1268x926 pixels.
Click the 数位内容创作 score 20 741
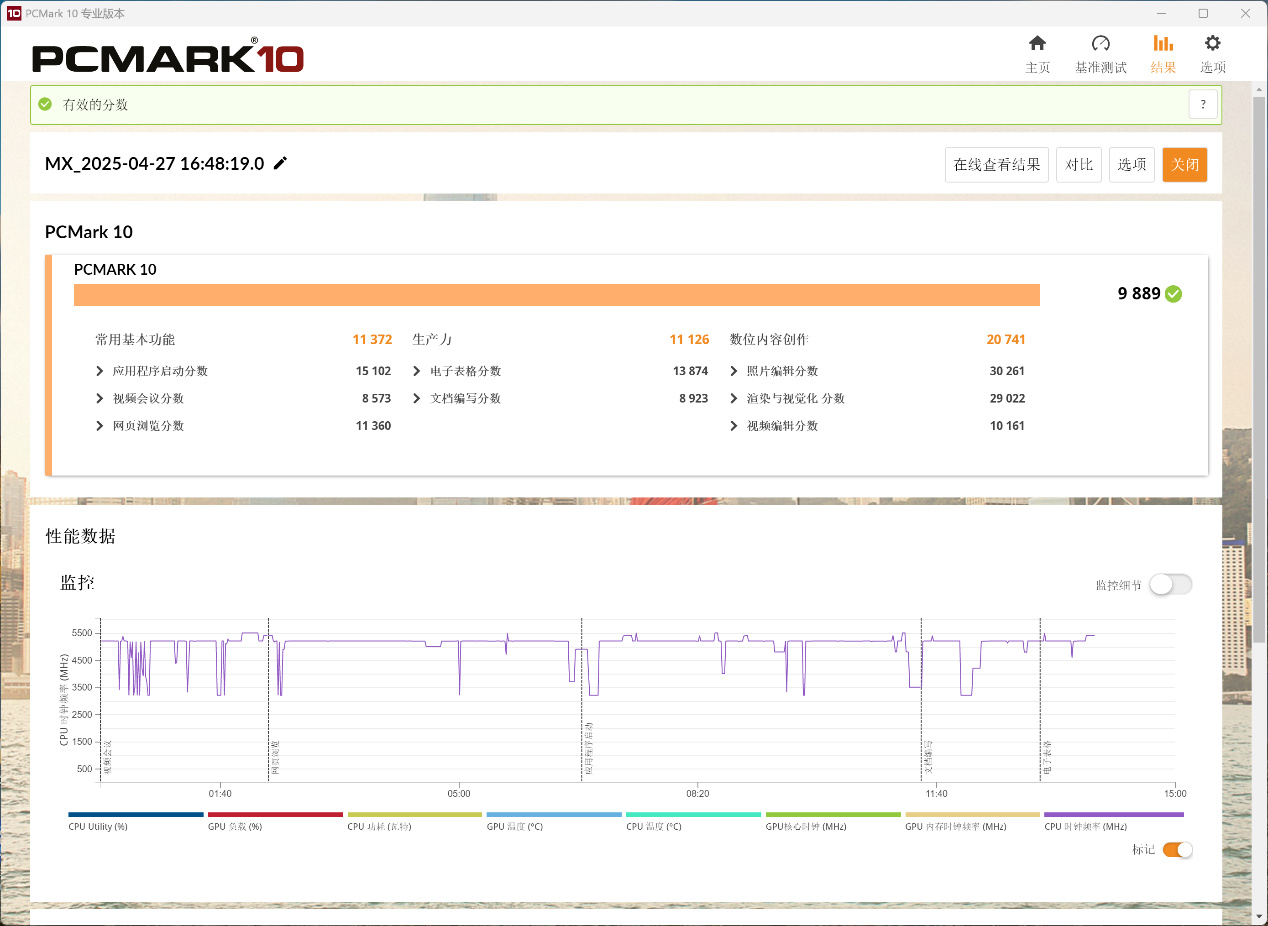click(x=1006, y=340)
